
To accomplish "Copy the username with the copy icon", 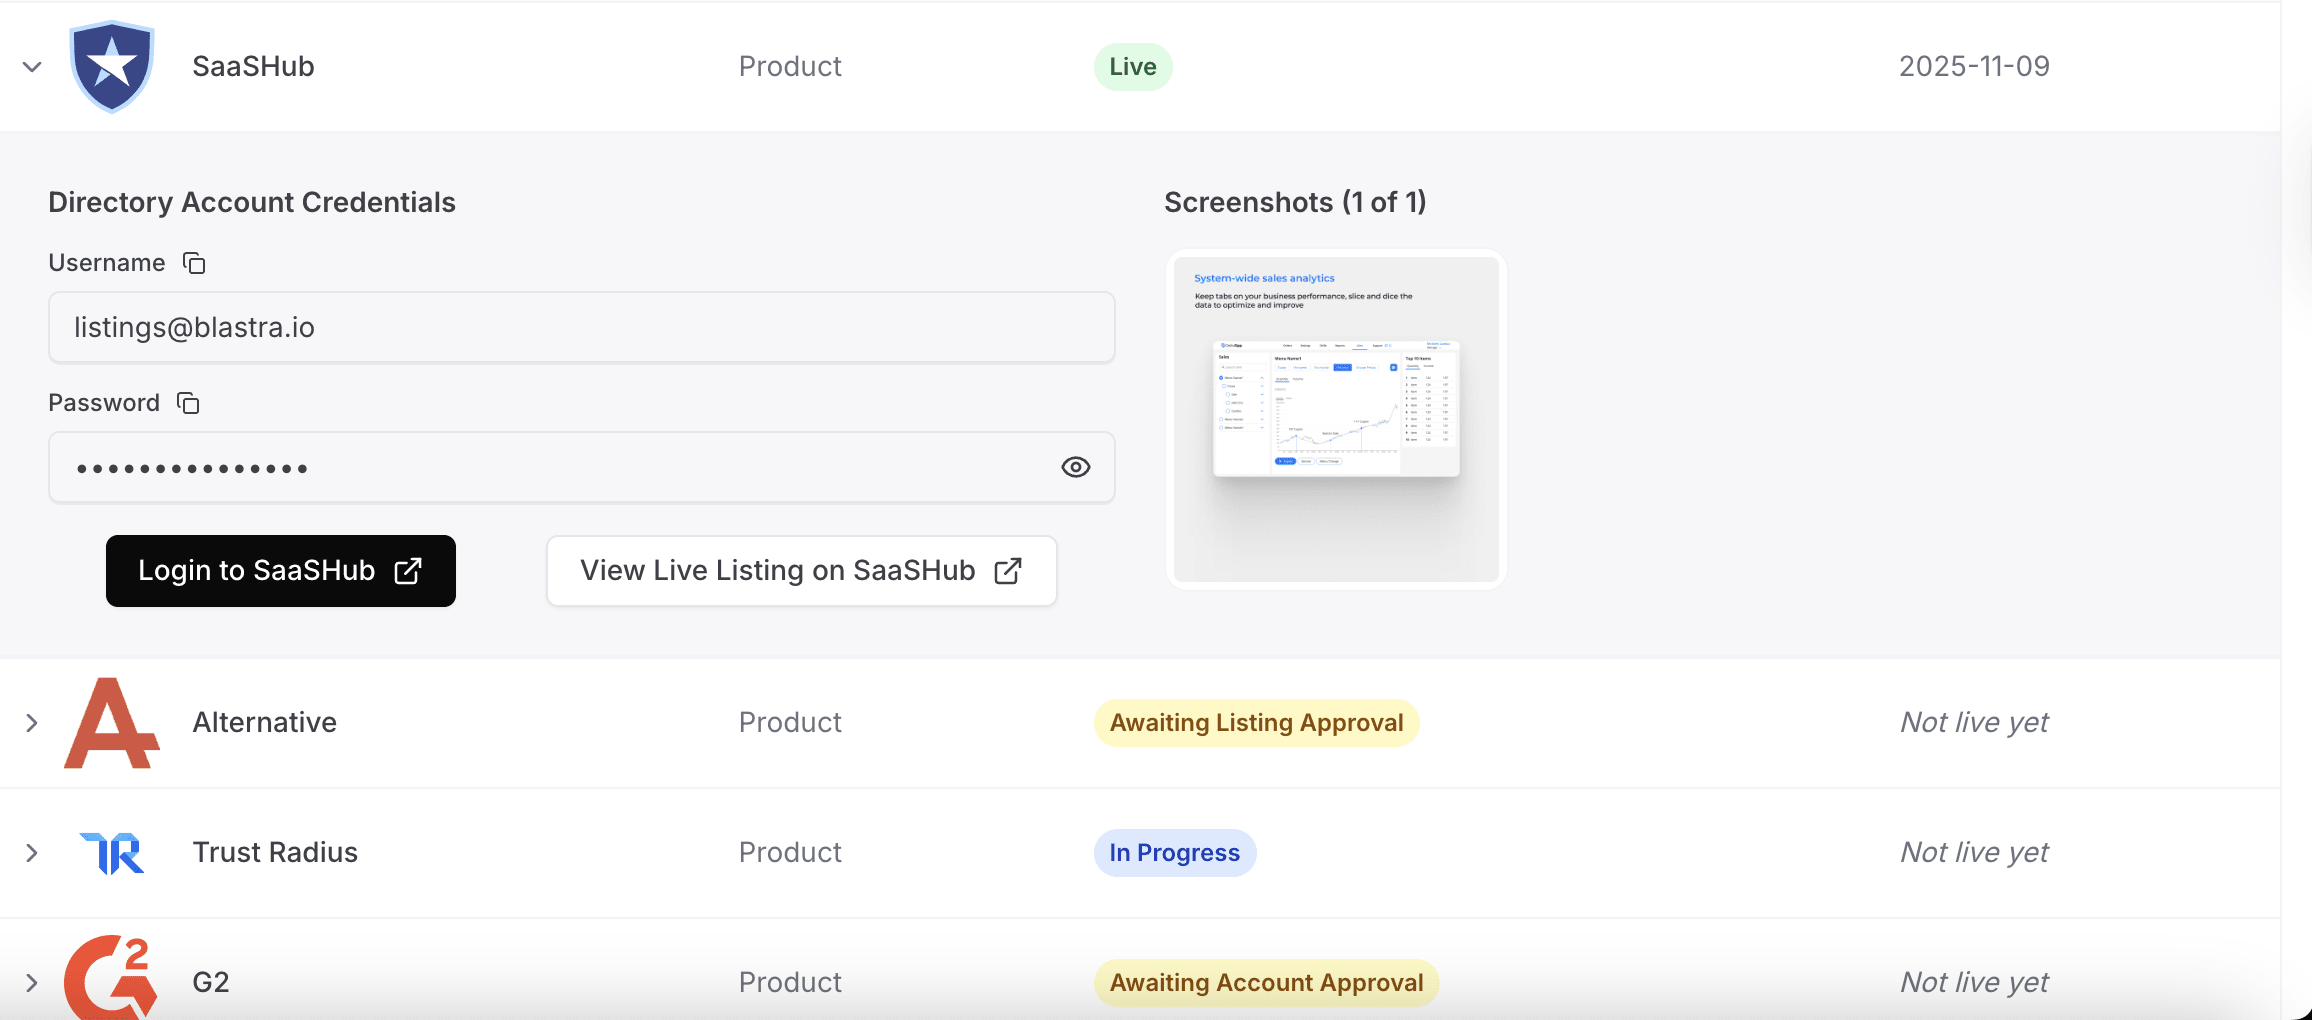I will click(x=194, y=263).
